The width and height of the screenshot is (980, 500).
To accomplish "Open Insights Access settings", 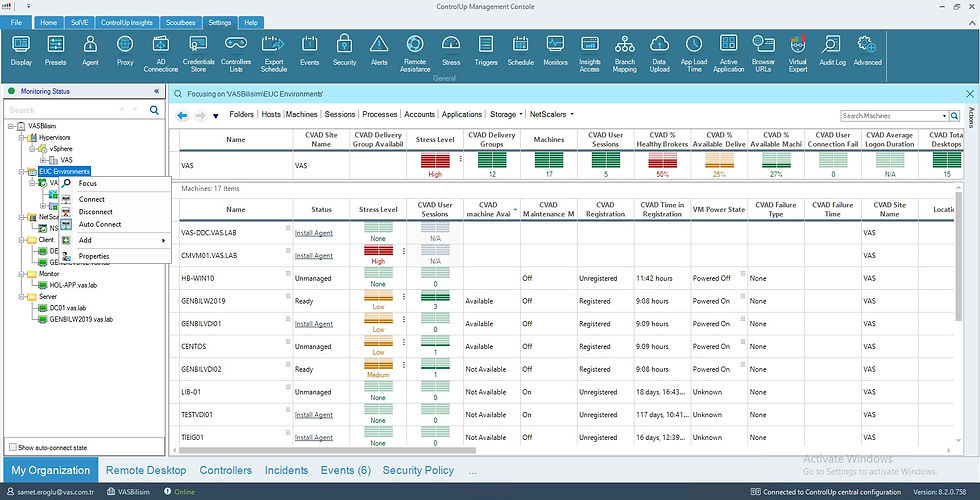I will coord(589,54).
